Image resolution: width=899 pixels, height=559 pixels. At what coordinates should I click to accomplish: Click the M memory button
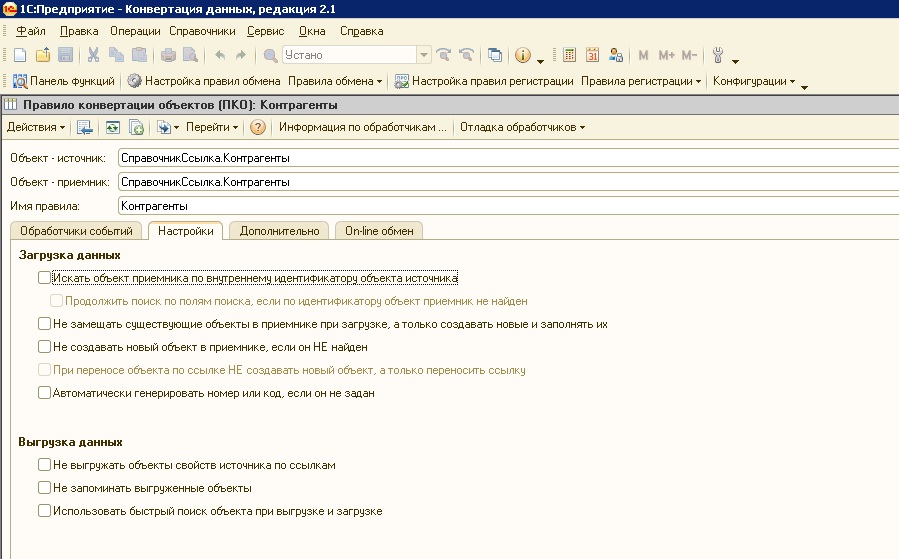click(643, 55)
